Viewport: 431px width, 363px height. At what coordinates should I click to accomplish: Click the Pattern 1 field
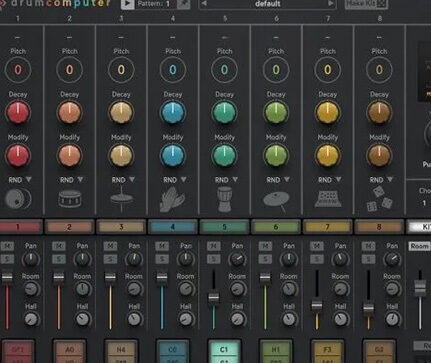tap(156, 4)
